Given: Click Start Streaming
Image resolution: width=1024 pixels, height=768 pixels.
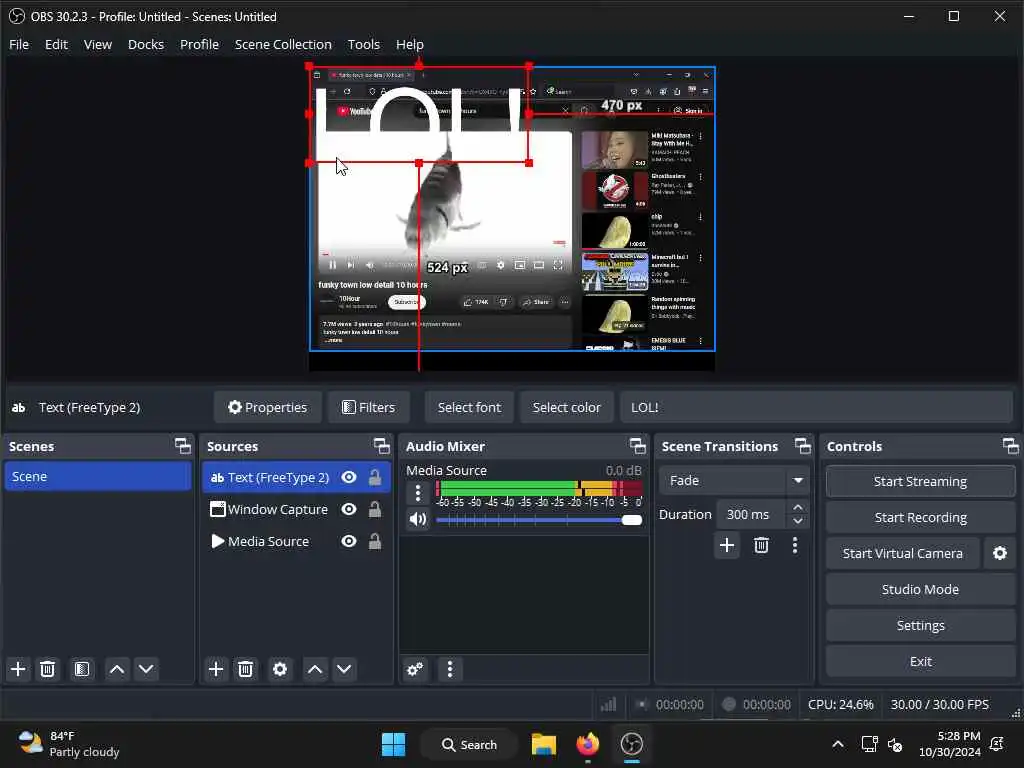Looking at the screenshot, I should (x=920, y=481).
